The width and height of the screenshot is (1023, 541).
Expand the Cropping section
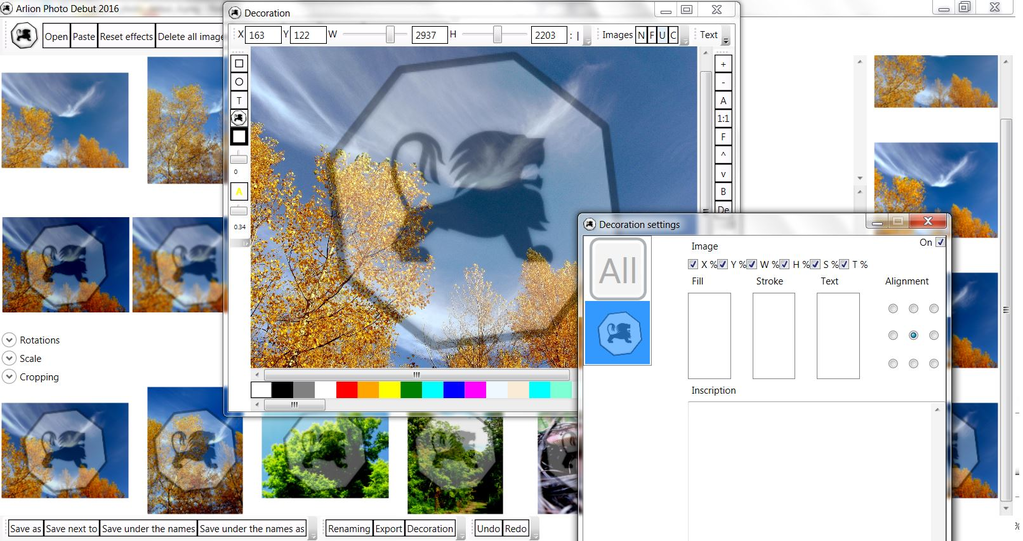pos(9,377)
